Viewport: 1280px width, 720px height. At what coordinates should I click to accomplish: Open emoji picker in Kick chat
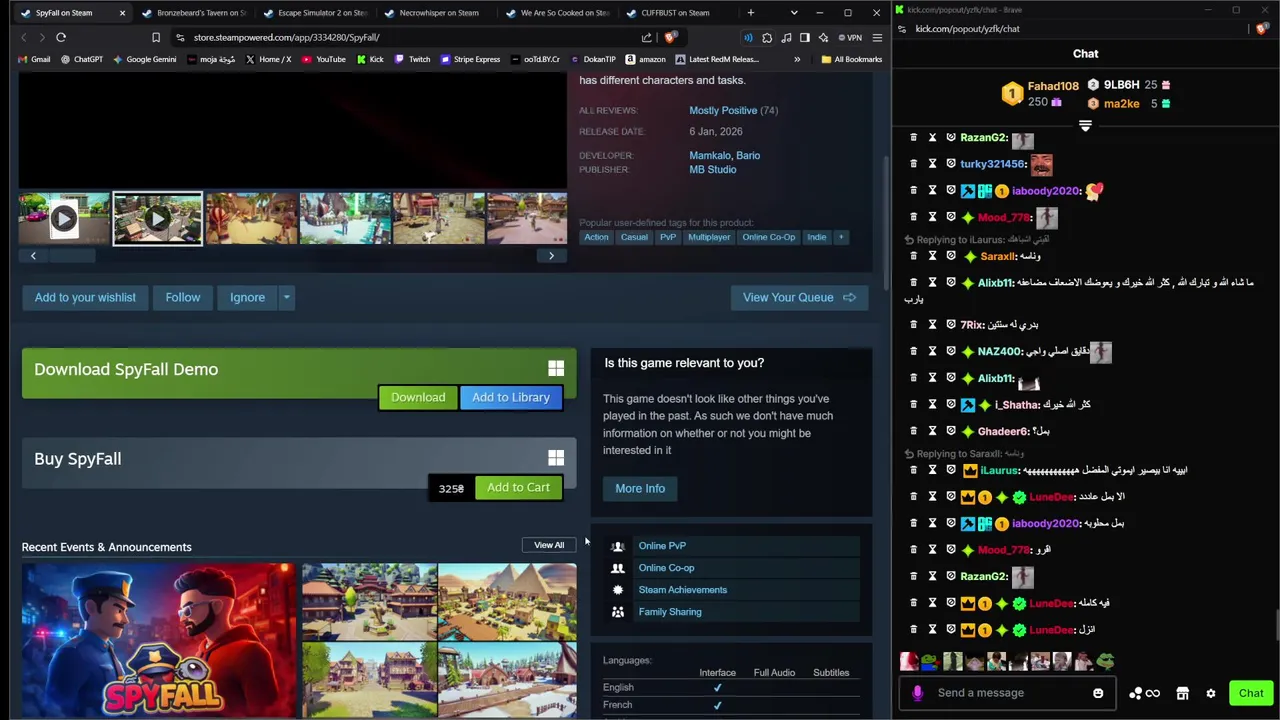coord(1098,693)
